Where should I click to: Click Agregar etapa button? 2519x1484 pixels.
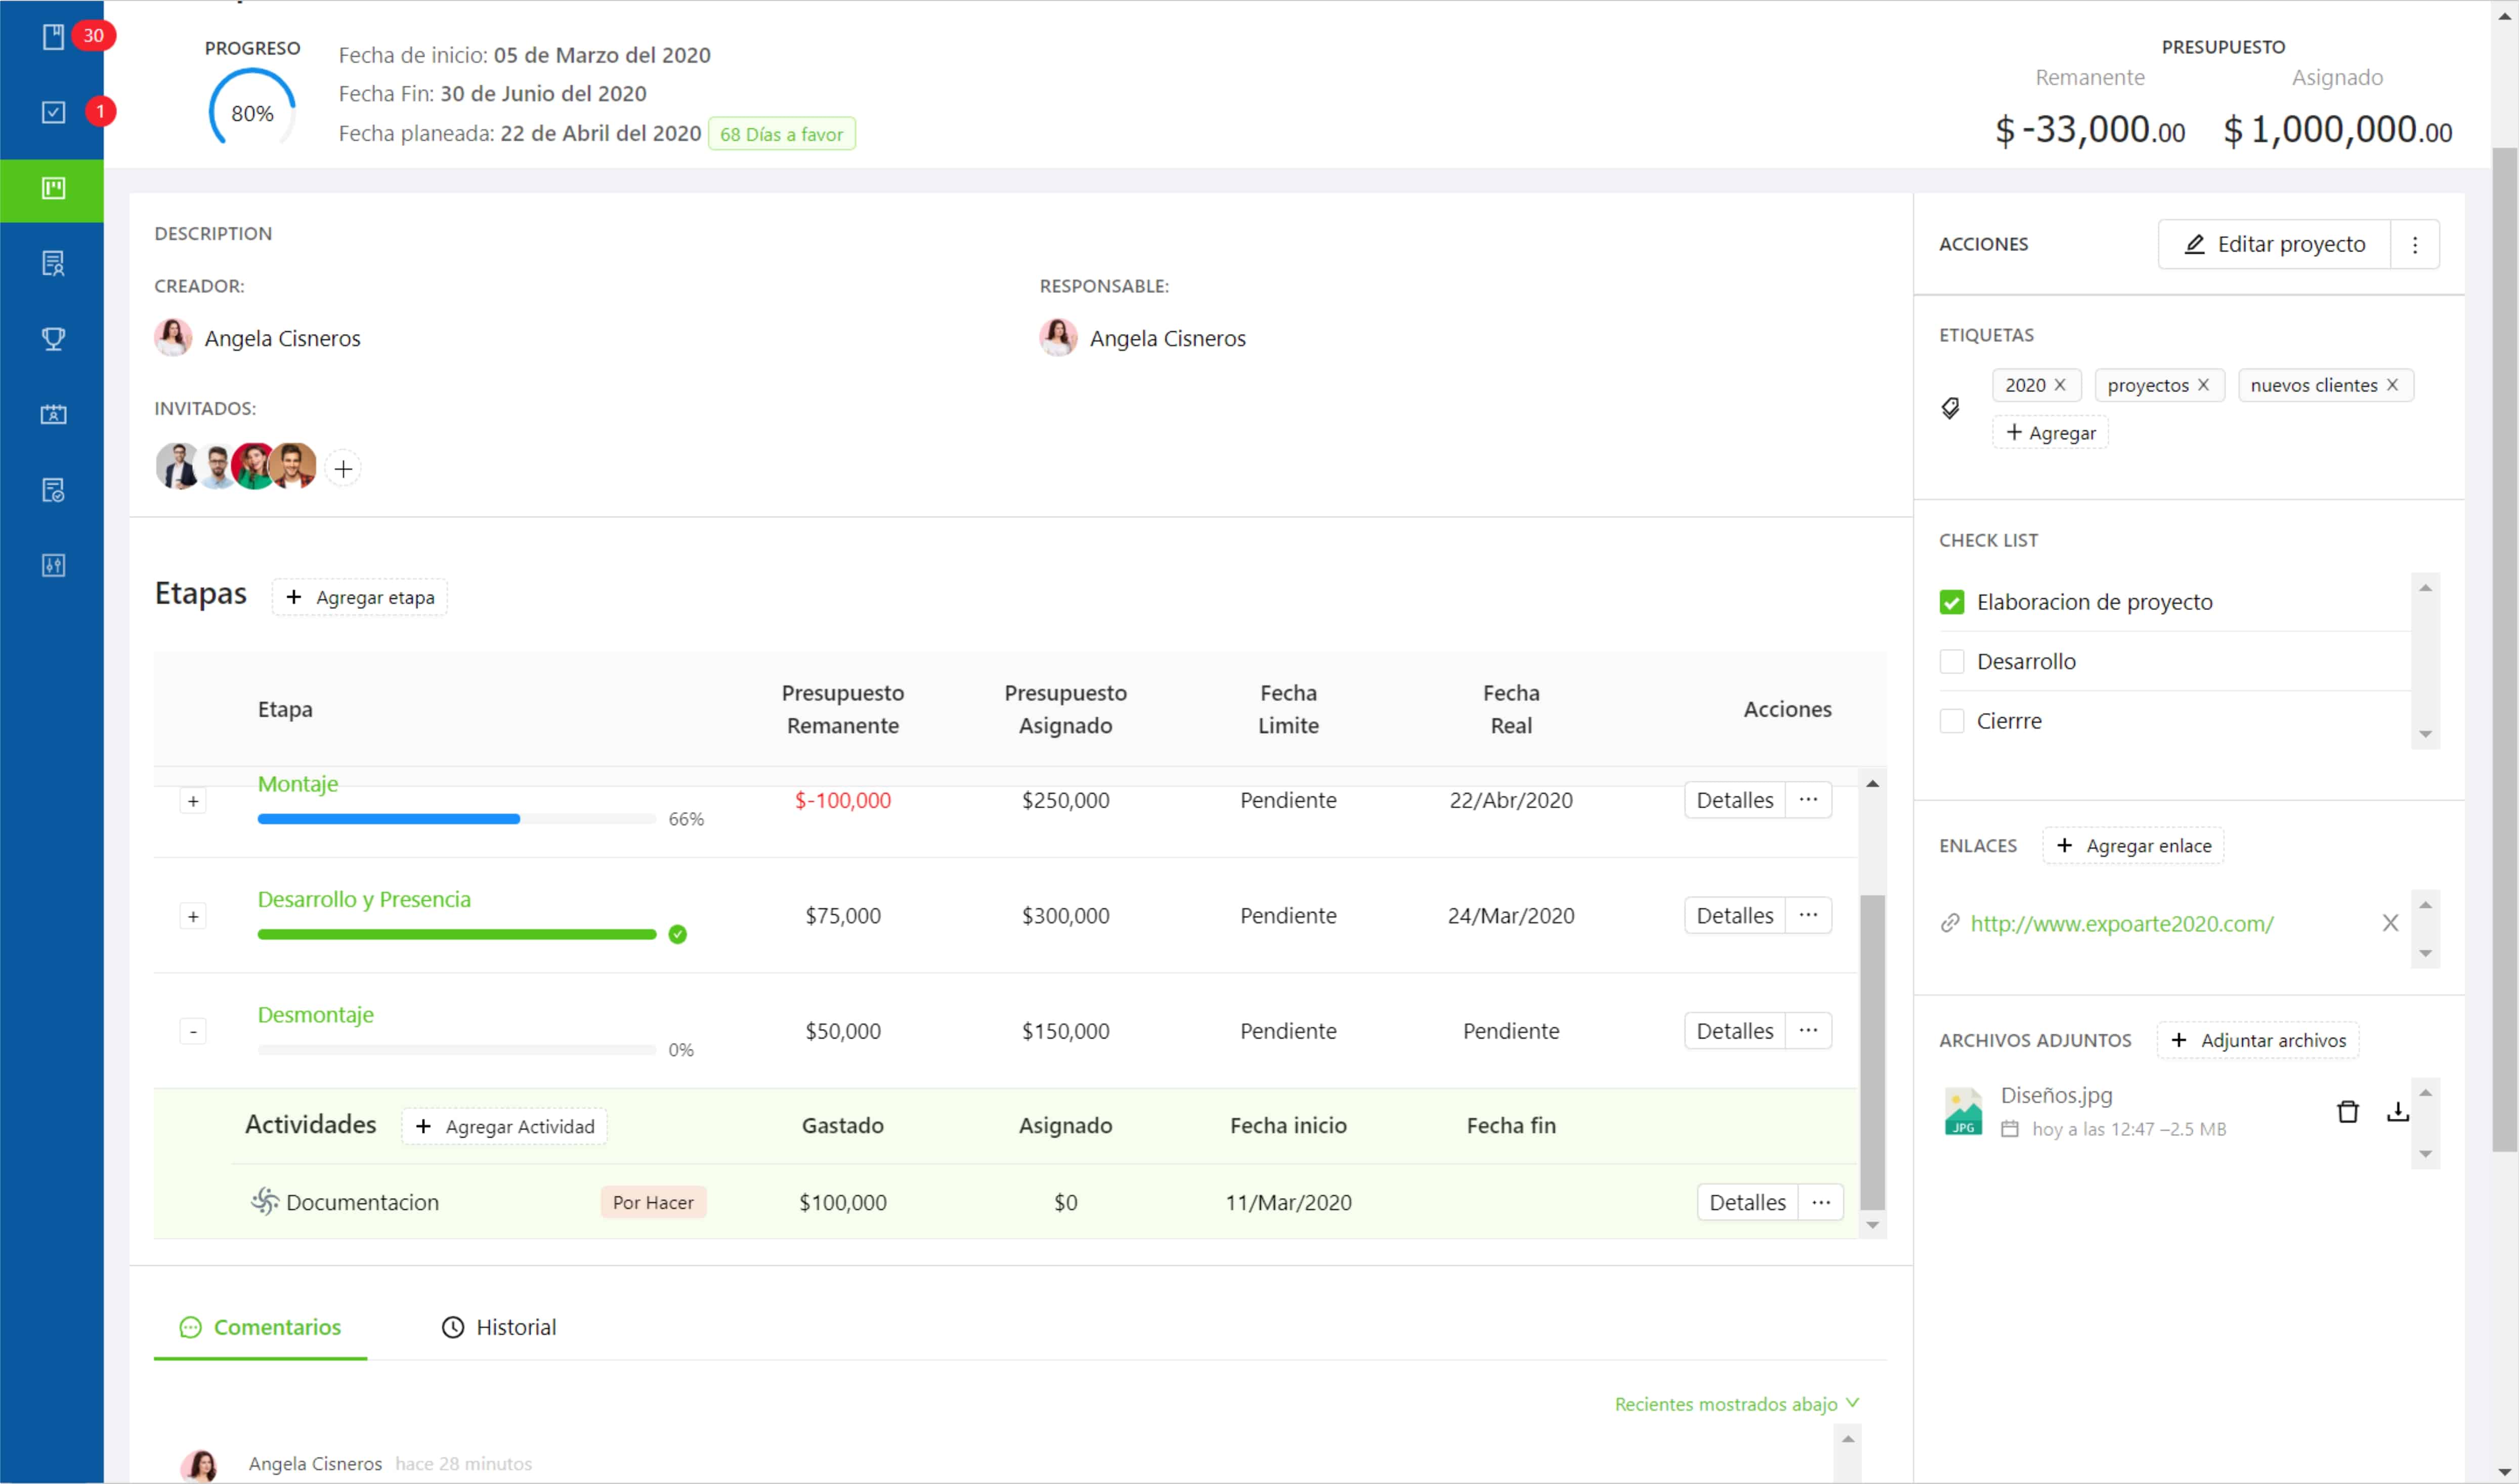(x=360, y=597)
